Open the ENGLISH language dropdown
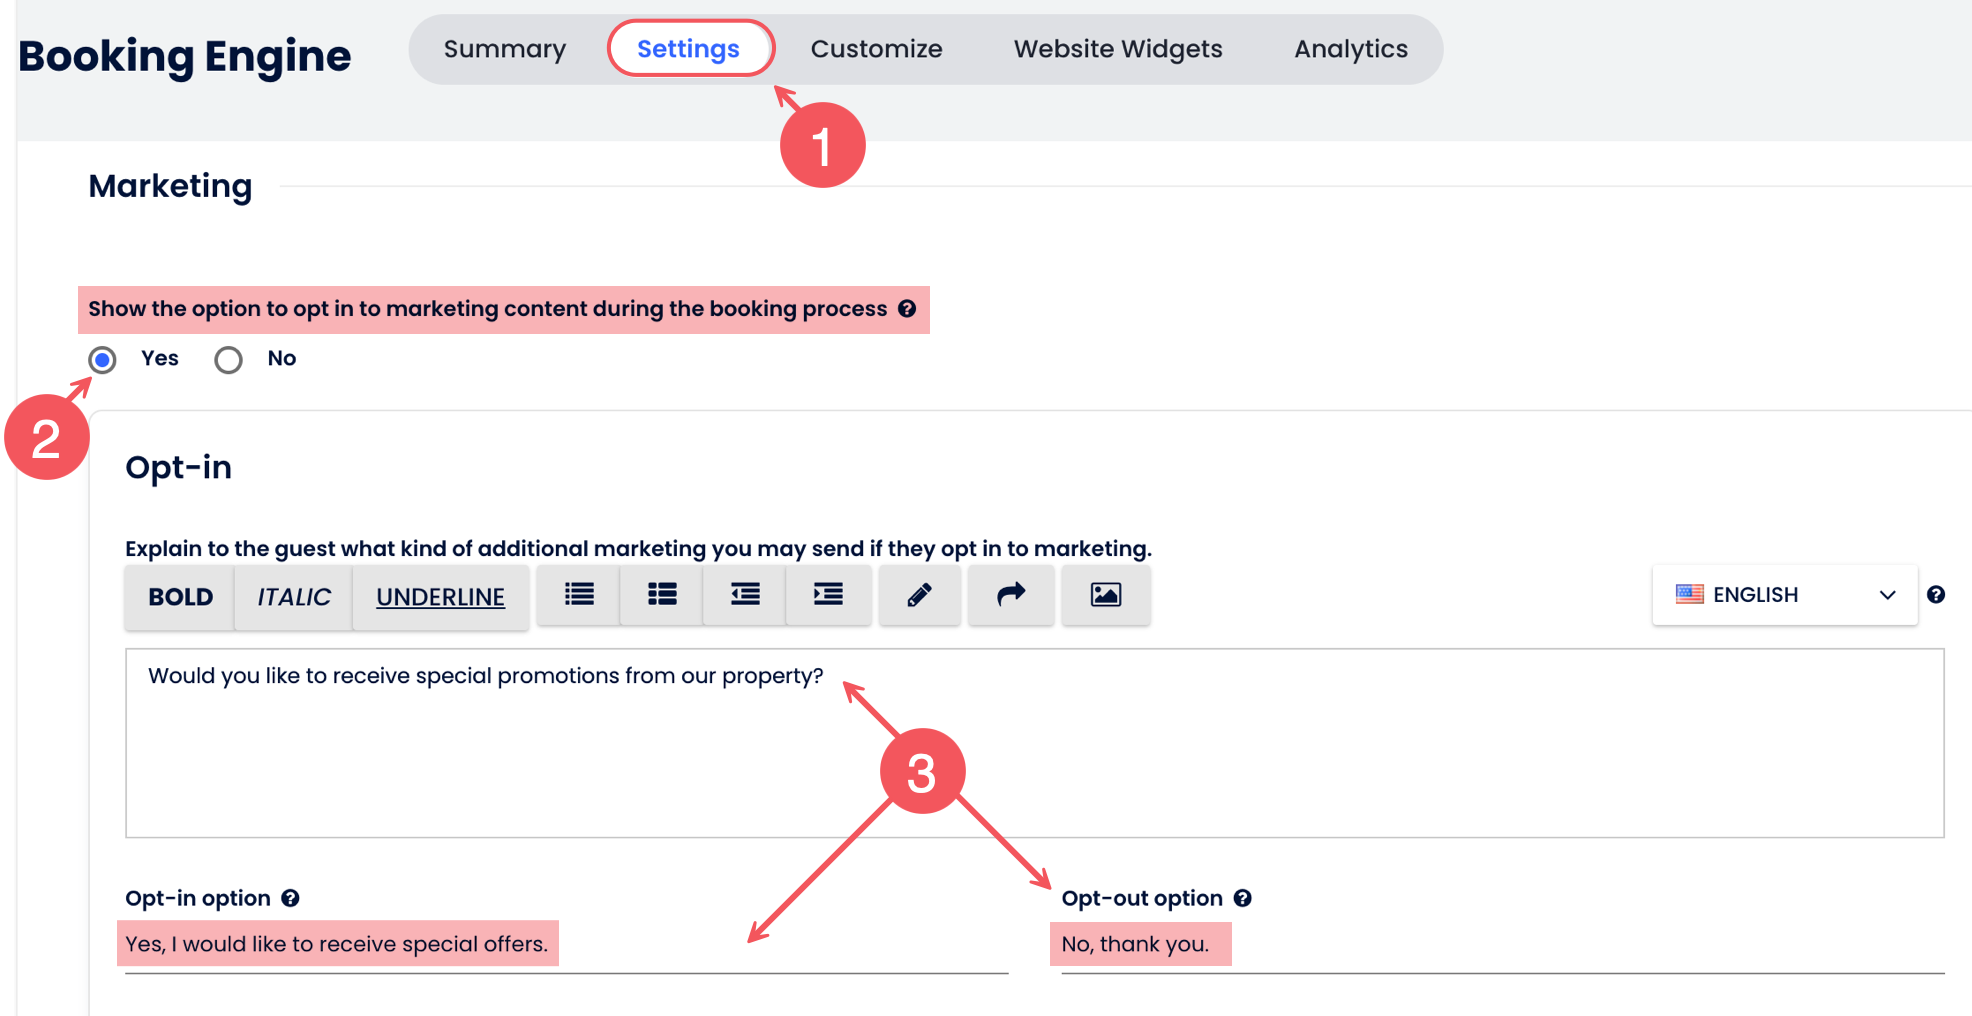Screen dimensions: 1972x1016 pos(1784,595)
